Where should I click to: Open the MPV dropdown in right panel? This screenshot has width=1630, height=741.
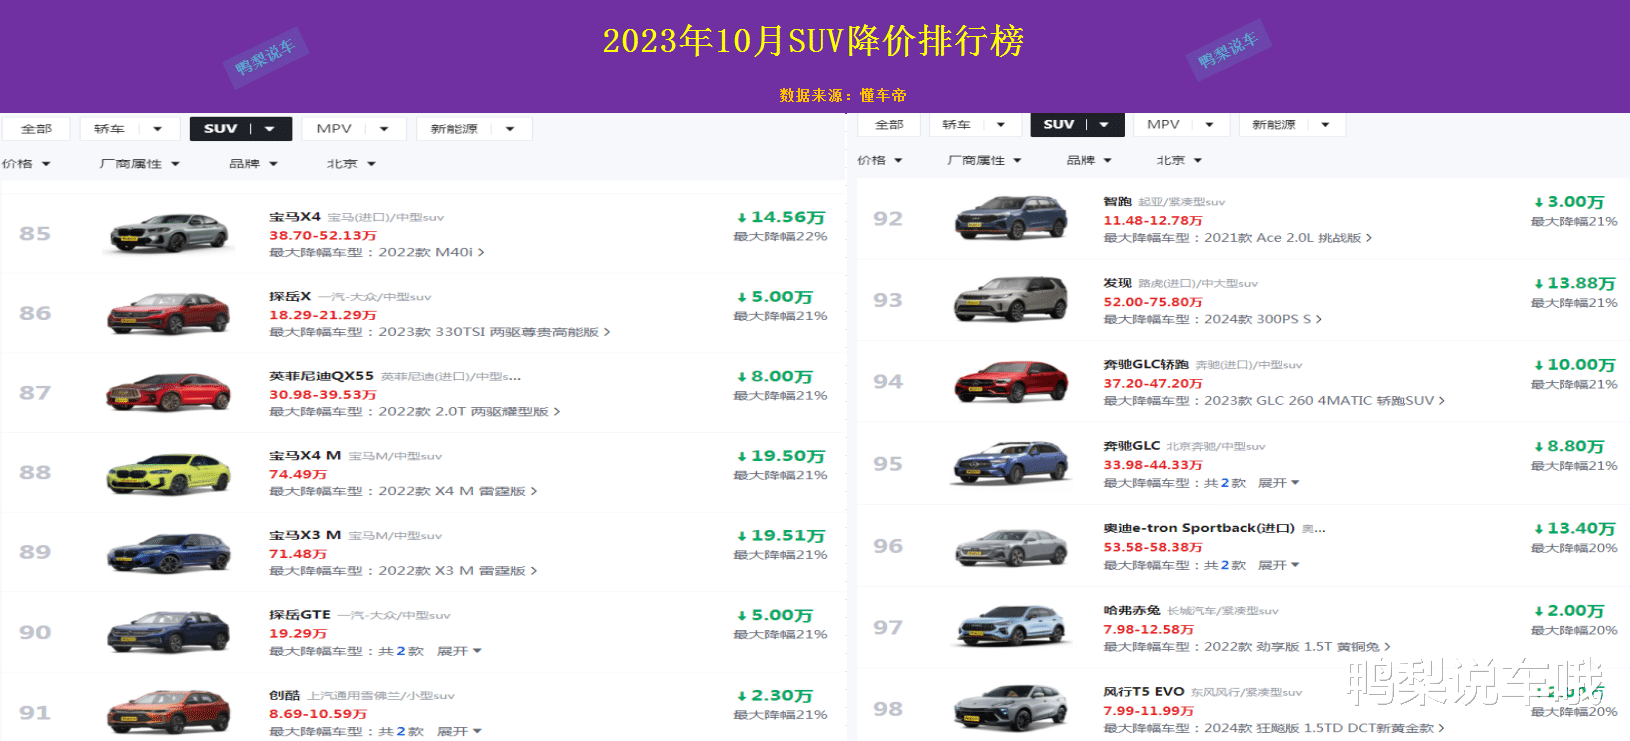click(1181, 125)
